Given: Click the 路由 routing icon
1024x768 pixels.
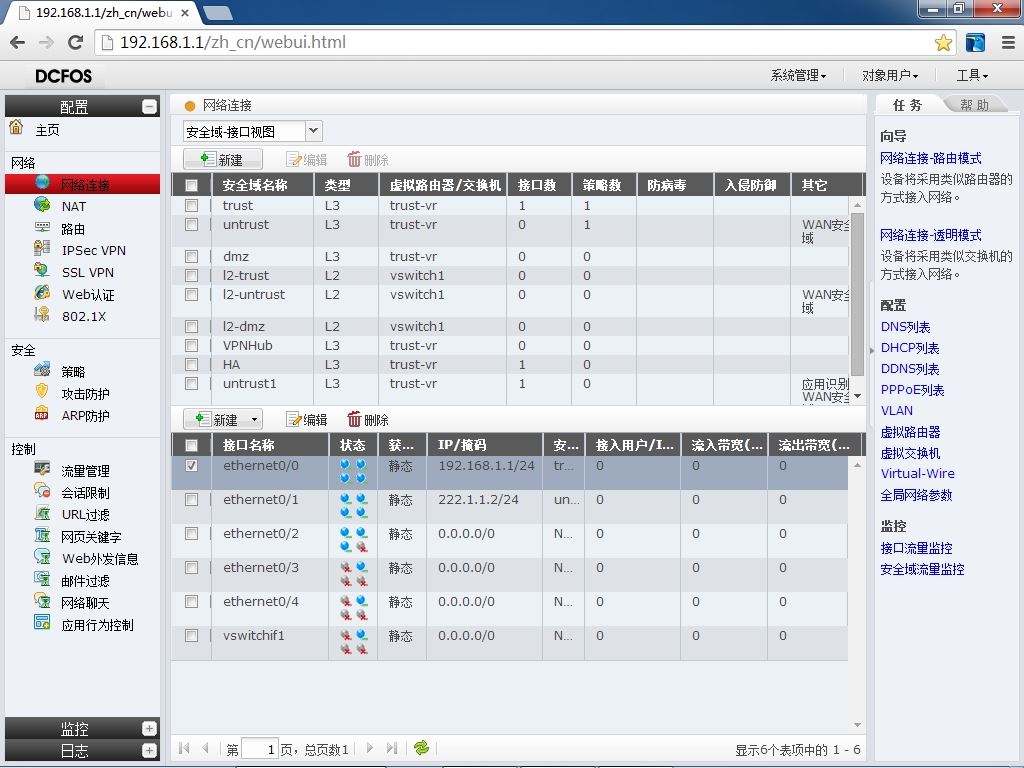Looking at the screenshot, I should coord(42,227).
